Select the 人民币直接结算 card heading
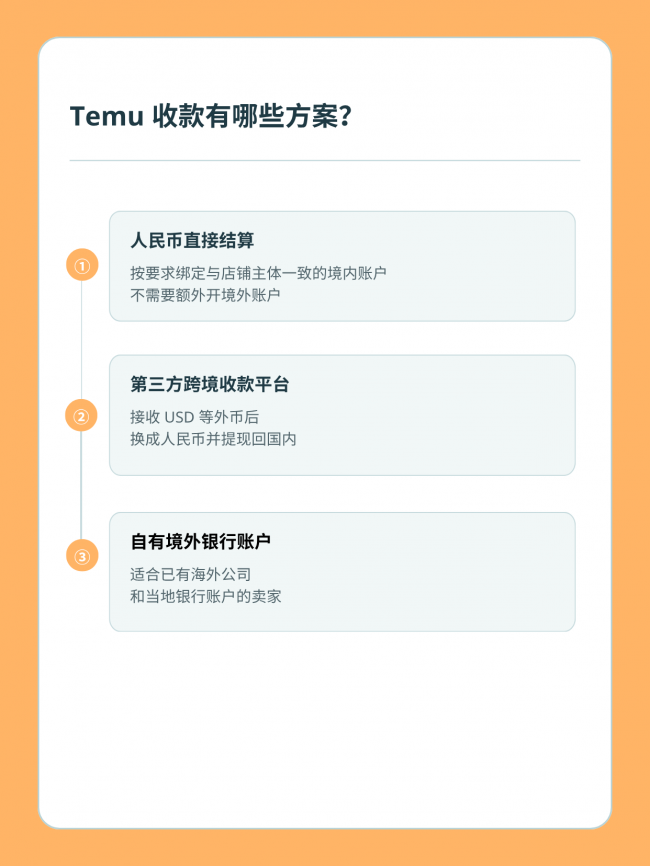Image resolution: width=650 pixels, height=866 pixels. [192, 240]
